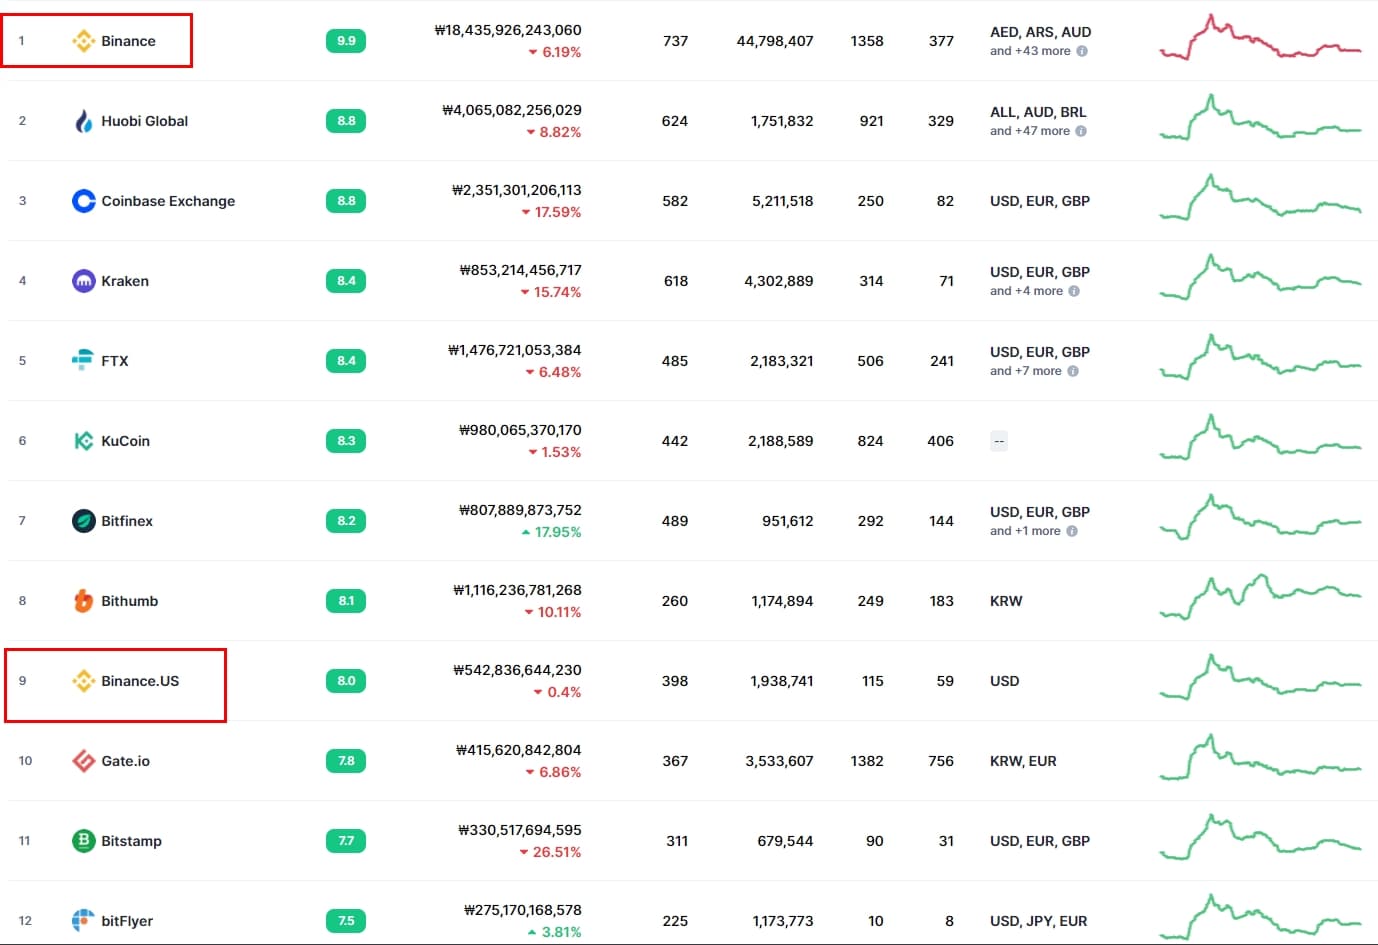Open the Gate.io exchange page
Image resolution: width=1378 pixels, height=945 pixels.
tap(125, 761)
